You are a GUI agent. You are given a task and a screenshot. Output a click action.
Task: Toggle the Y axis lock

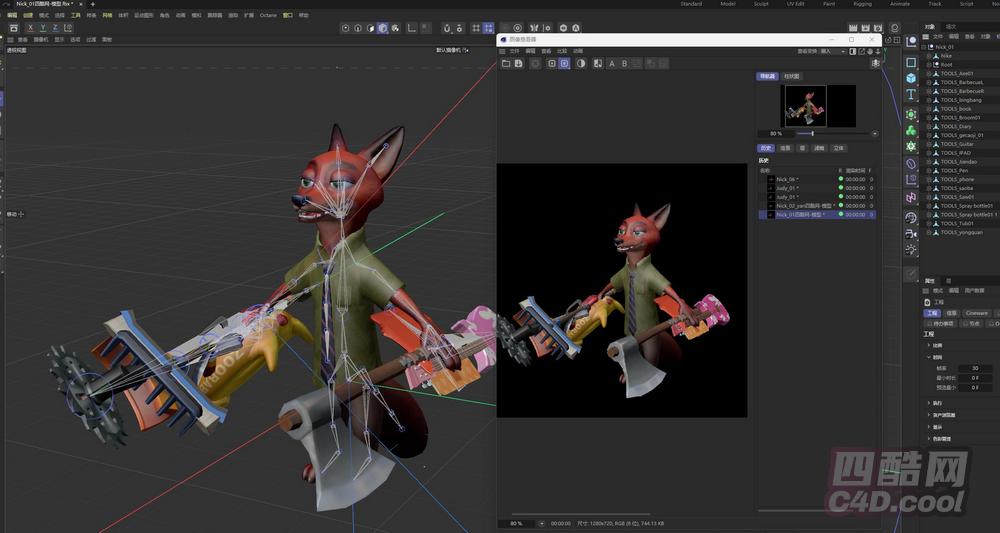(x=44, y=28)
